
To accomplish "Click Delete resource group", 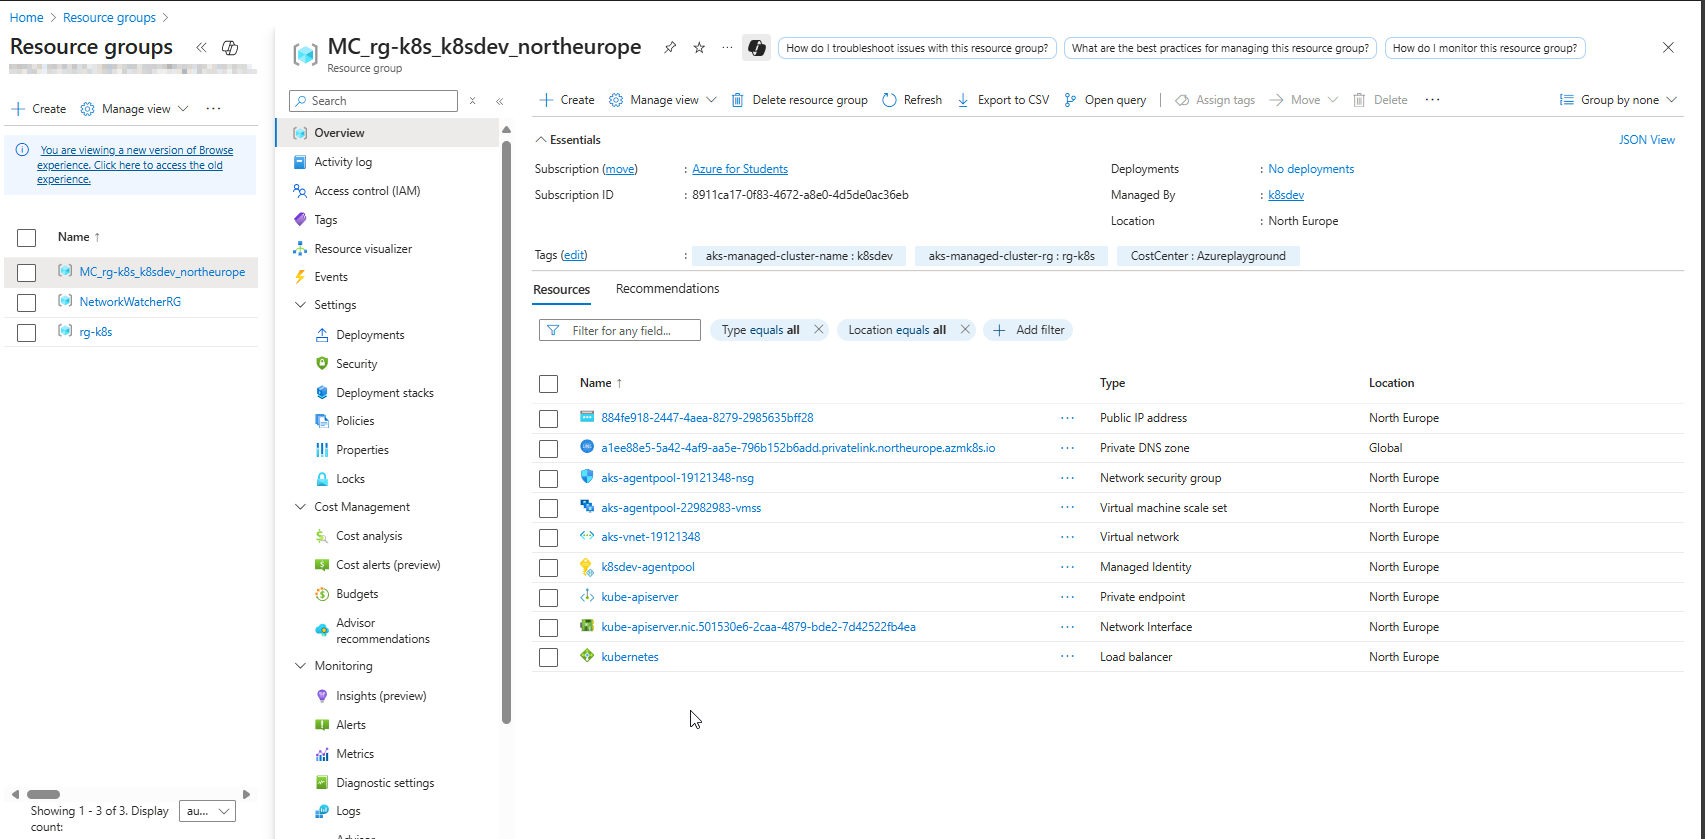I will [x=799, y=100].
